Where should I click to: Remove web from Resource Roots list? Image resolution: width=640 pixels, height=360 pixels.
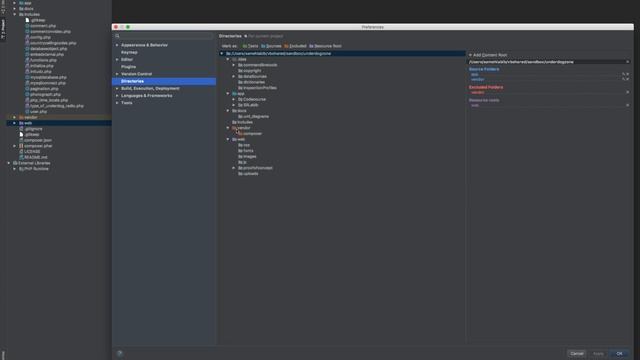[x=627, y=105]
